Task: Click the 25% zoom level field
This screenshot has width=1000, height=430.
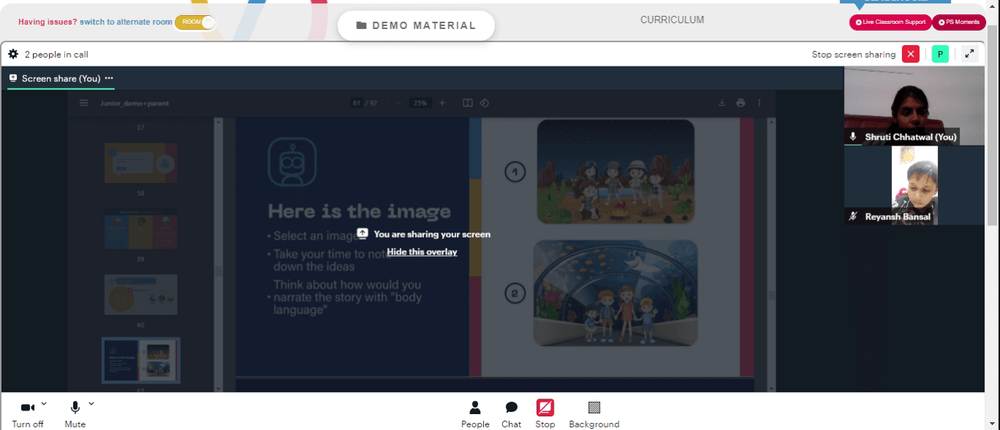Action: [x=420, y=103]
